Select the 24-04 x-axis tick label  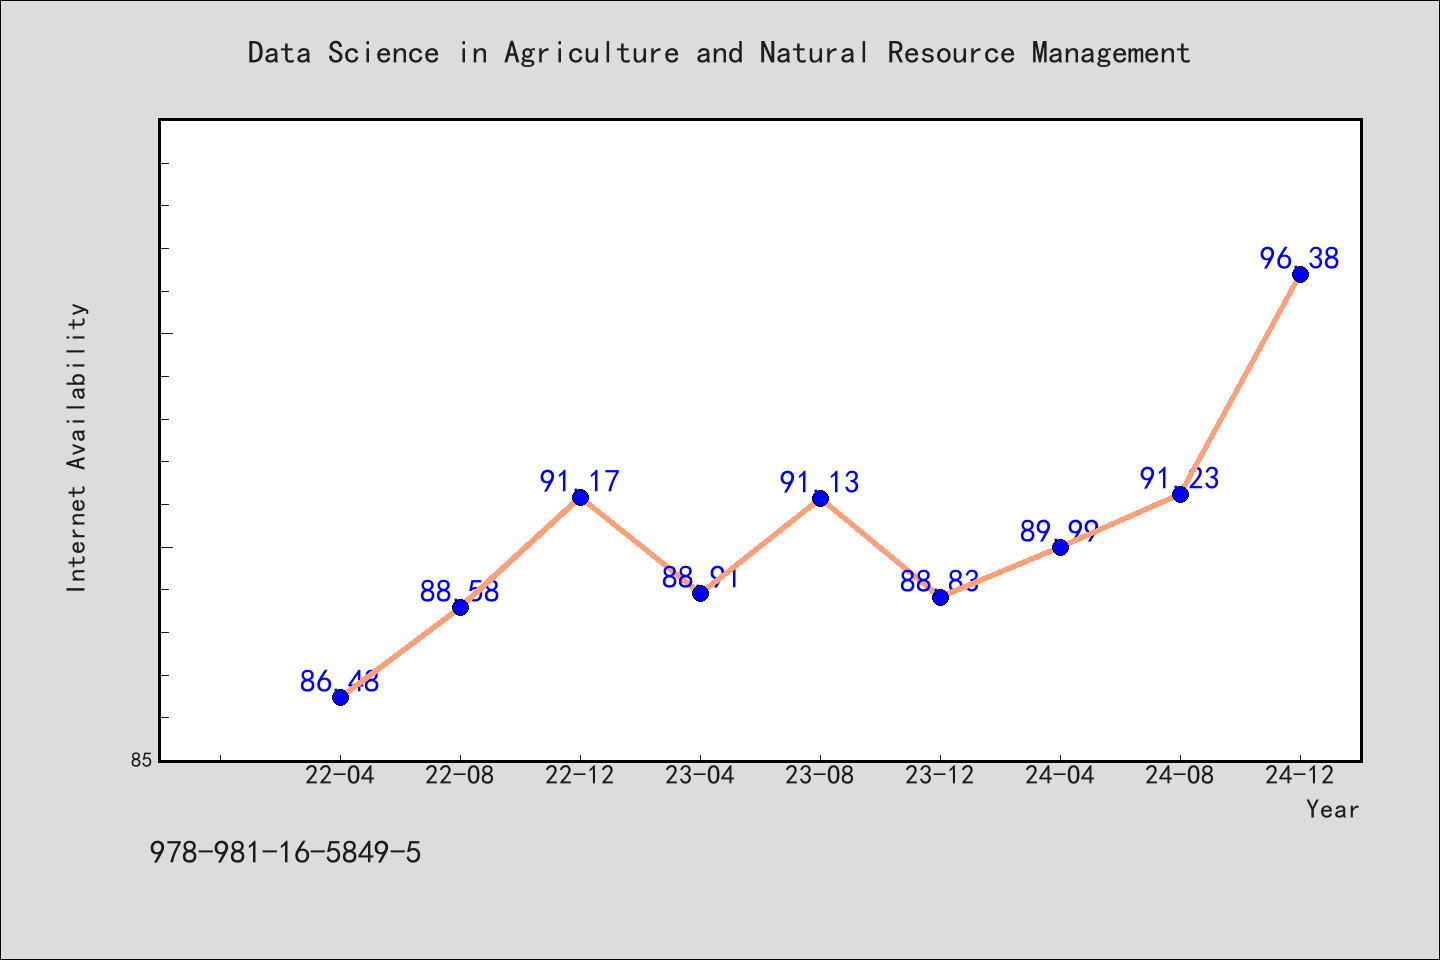[1060, 776]
